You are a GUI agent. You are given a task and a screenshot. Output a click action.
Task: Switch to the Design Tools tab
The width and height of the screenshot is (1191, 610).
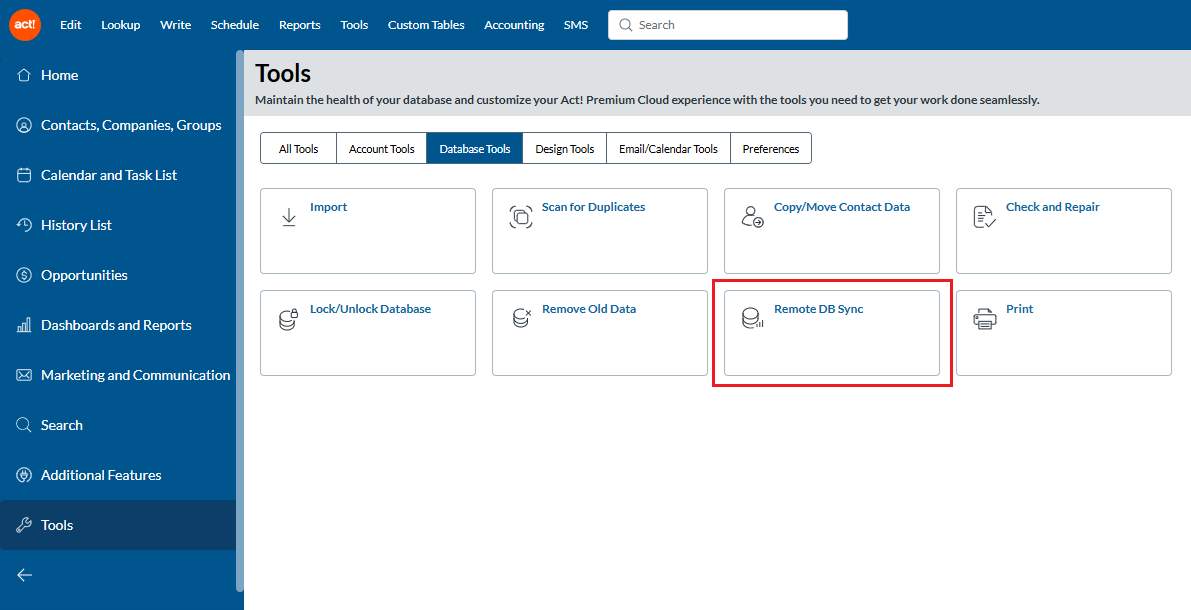tap(564, 149)
